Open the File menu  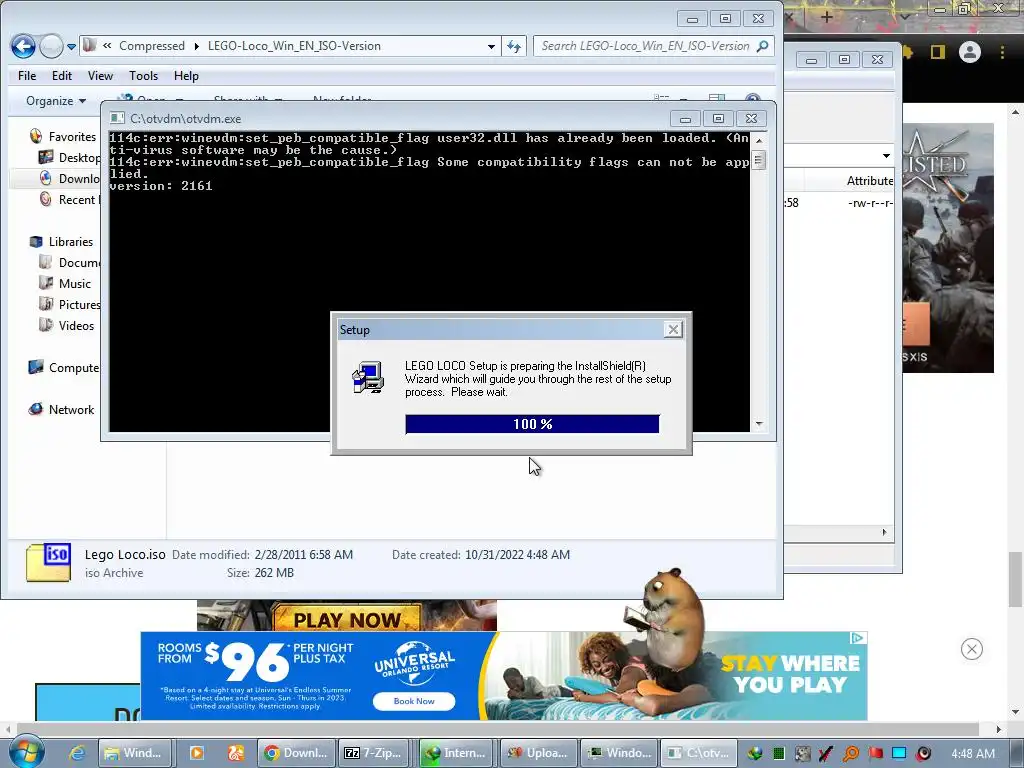27,76
